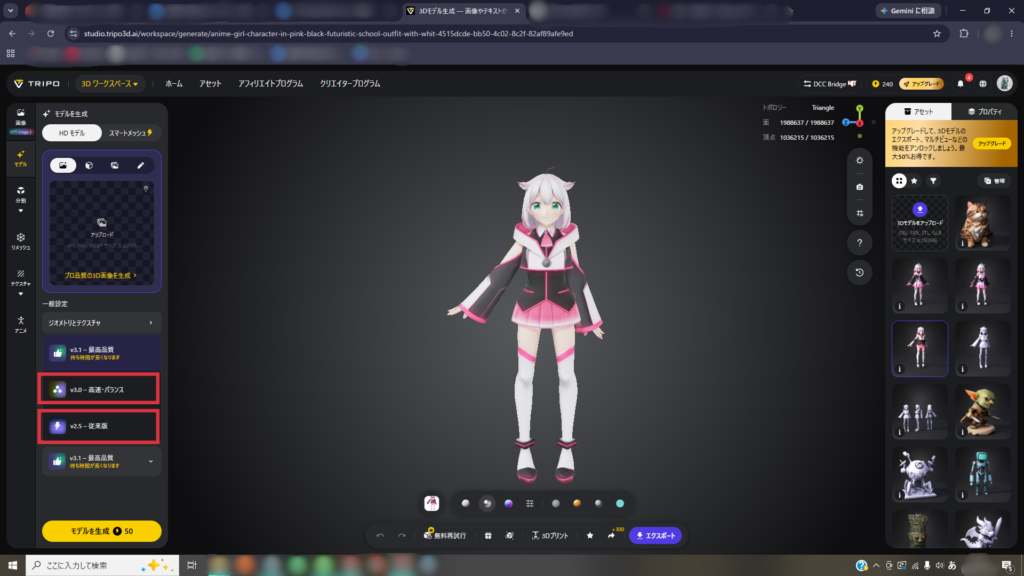
Task: Click the モデルを生成 generate button
Action: 101,532
